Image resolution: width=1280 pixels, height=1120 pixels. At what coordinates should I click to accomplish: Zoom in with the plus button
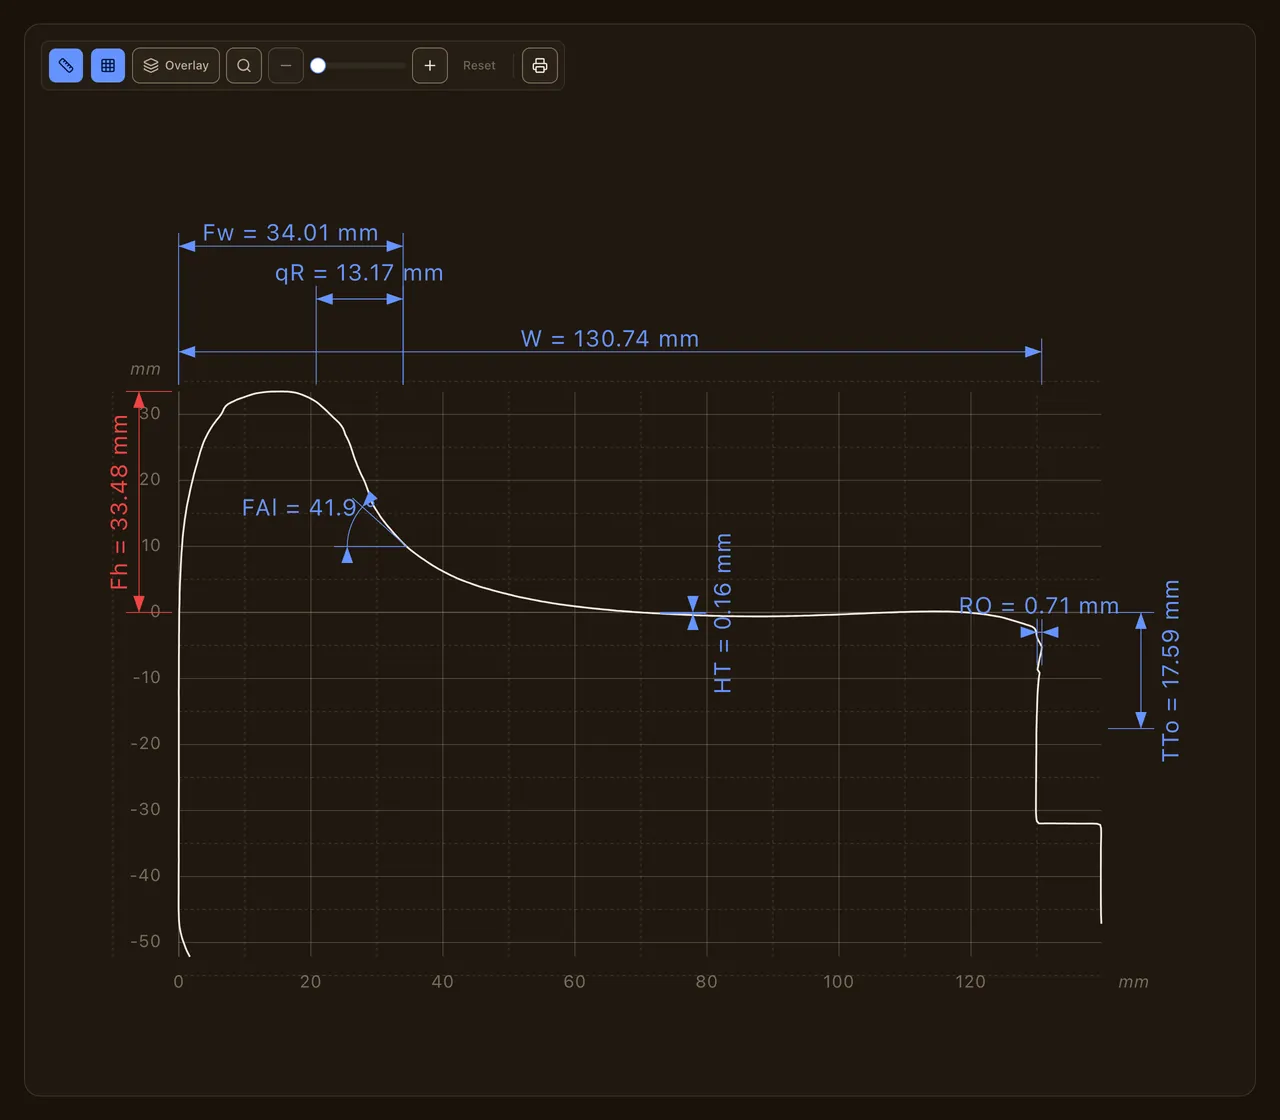click(430, 66)
